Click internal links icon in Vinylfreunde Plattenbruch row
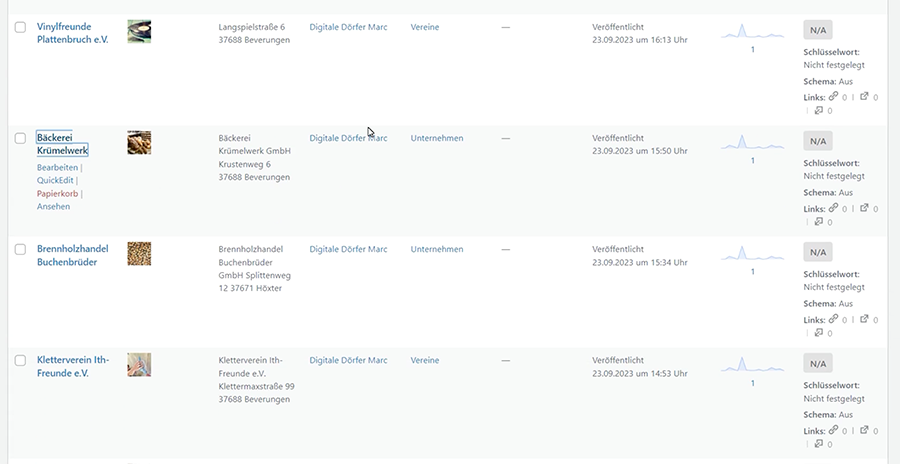This screenshot has height=464, width=900. 834,97
